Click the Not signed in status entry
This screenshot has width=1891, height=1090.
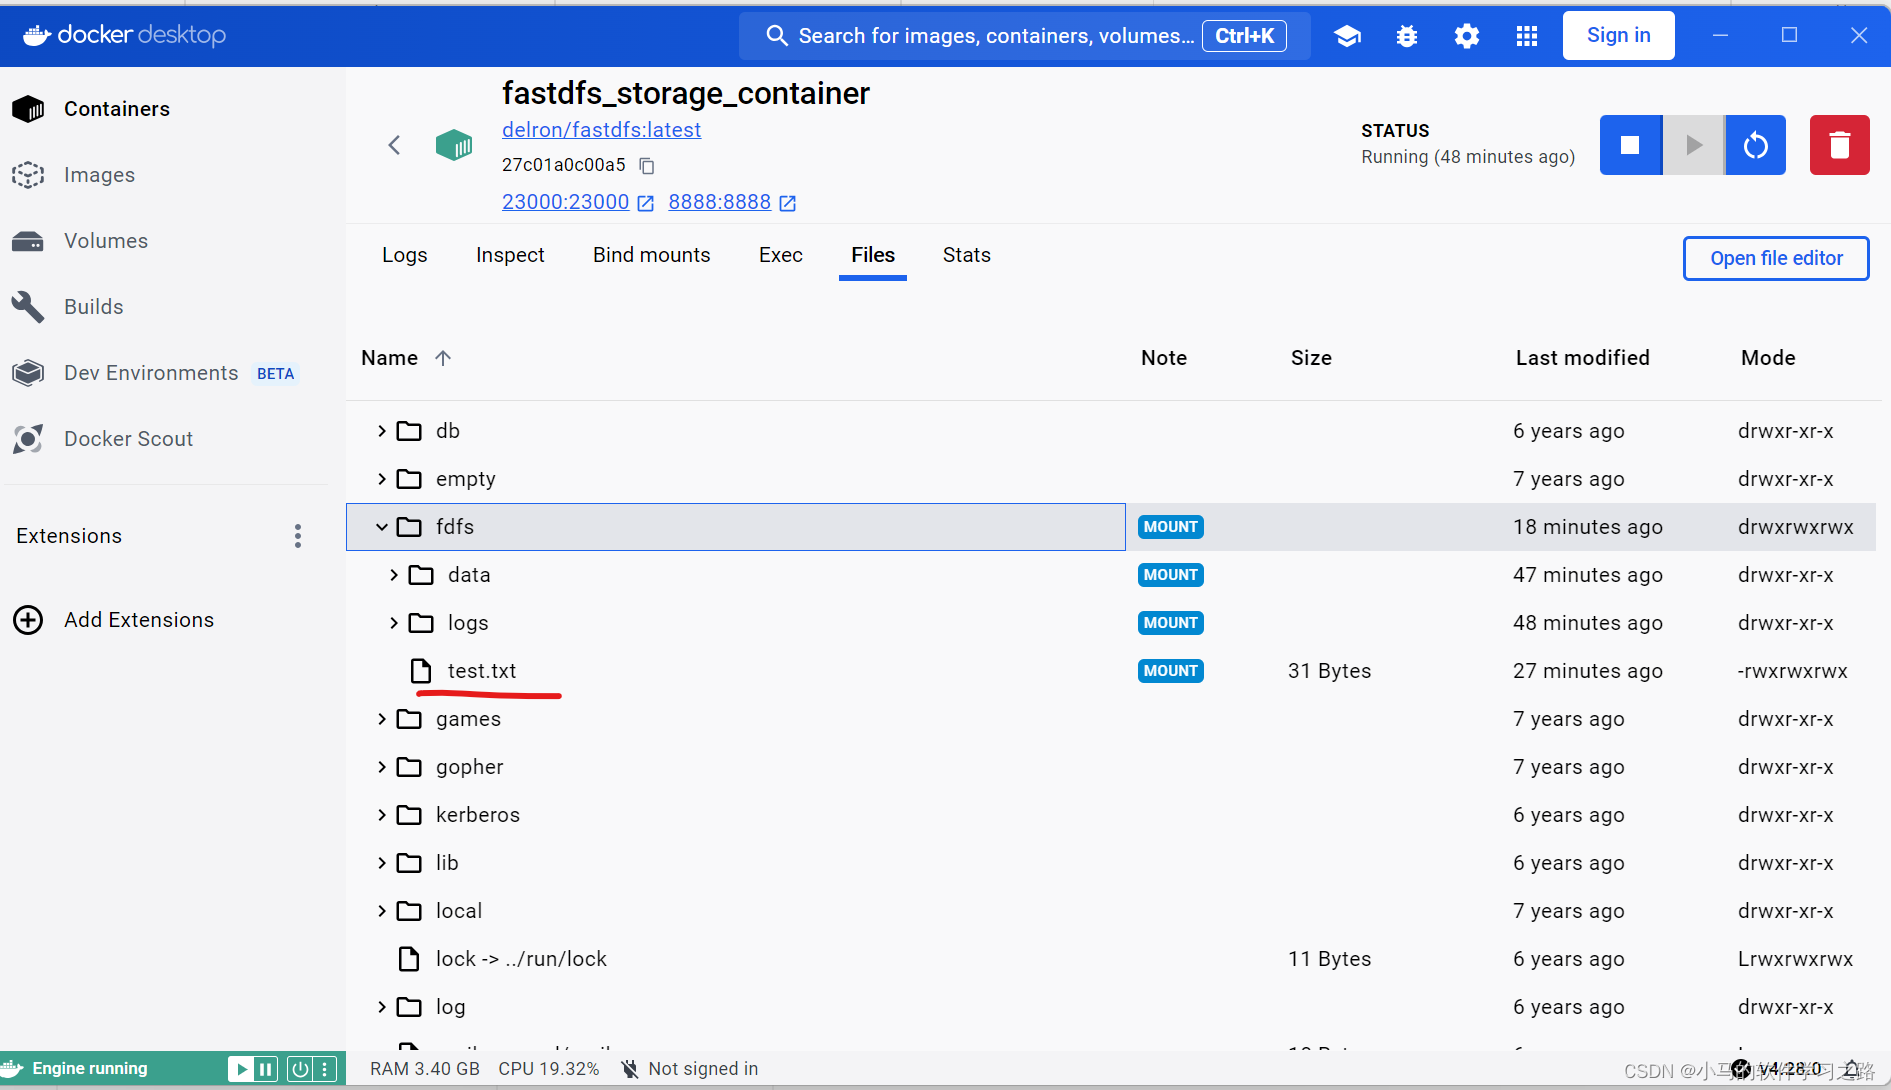(689, 1069)
